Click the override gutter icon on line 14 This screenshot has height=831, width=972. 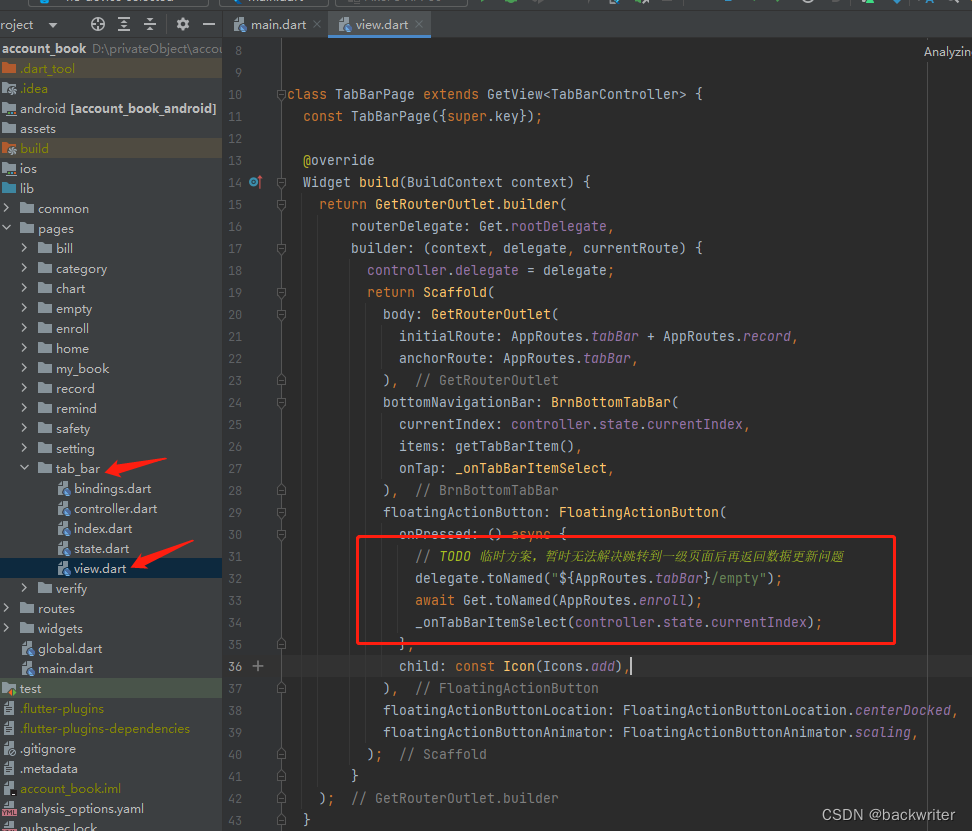pyautogui.click(x=255, y=182)
